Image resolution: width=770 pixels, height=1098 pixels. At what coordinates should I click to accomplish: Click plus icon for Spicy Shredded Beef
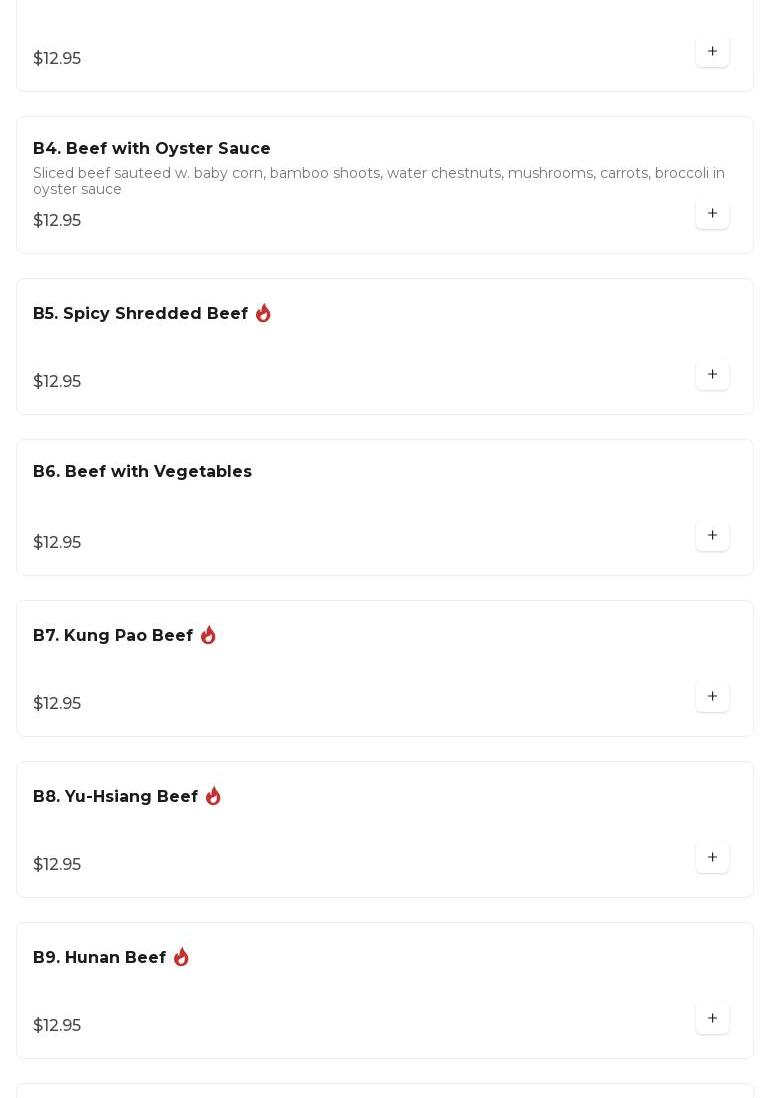coord(712,375)
